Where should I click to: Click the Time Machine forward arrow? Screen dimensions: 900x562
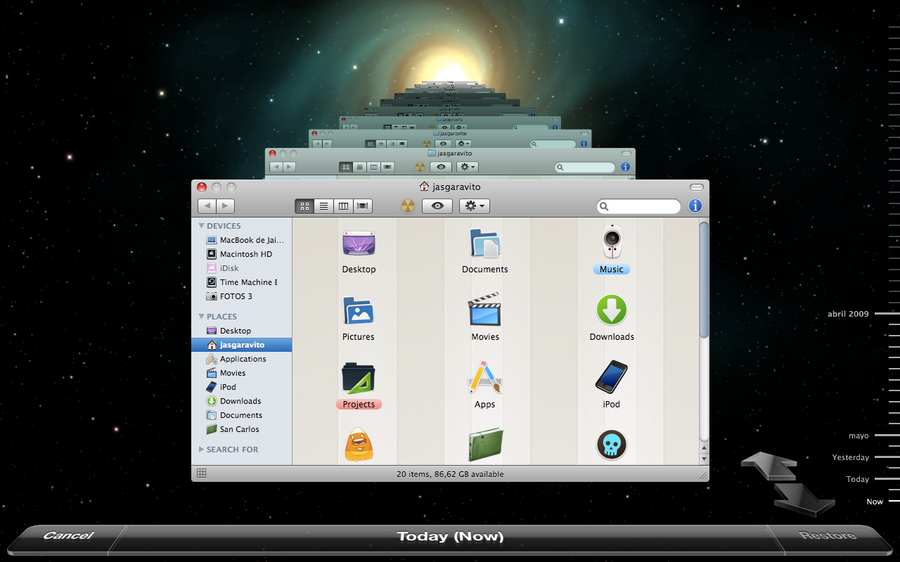[x=804, y=499]
